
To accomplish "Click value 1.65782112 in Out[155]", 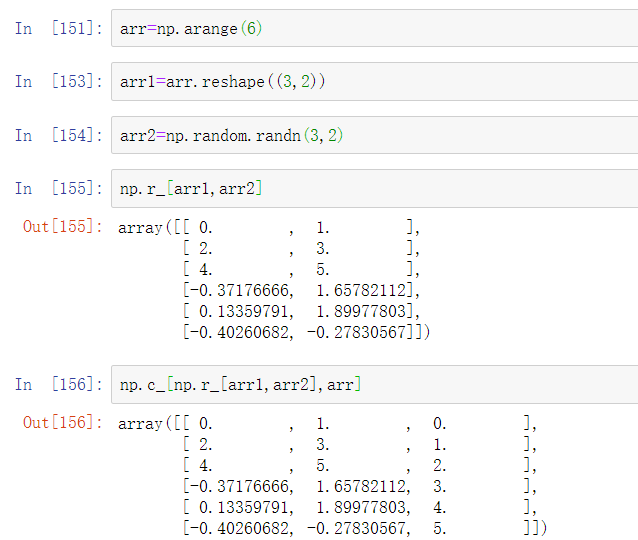I will [361, 291].
